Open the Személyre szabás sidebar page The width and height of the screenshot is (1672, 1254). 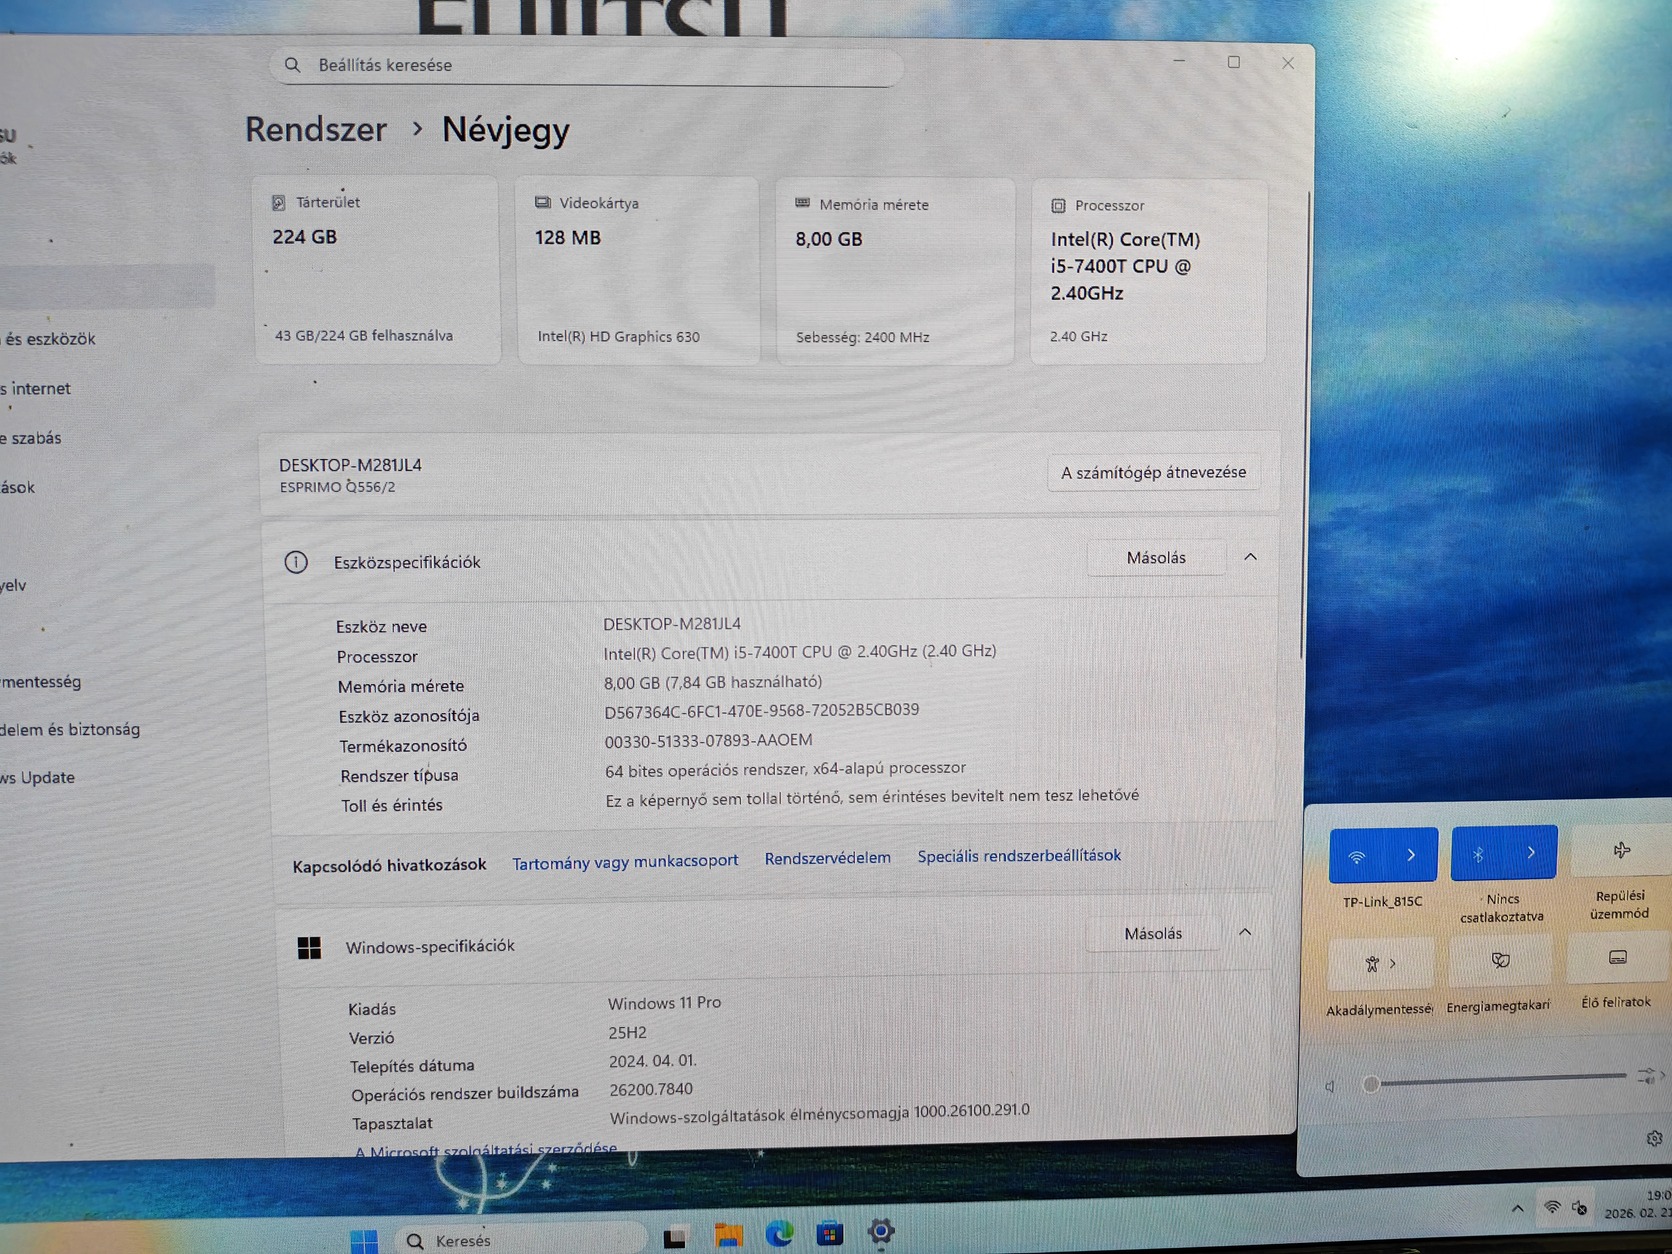(x=31, y=438)
